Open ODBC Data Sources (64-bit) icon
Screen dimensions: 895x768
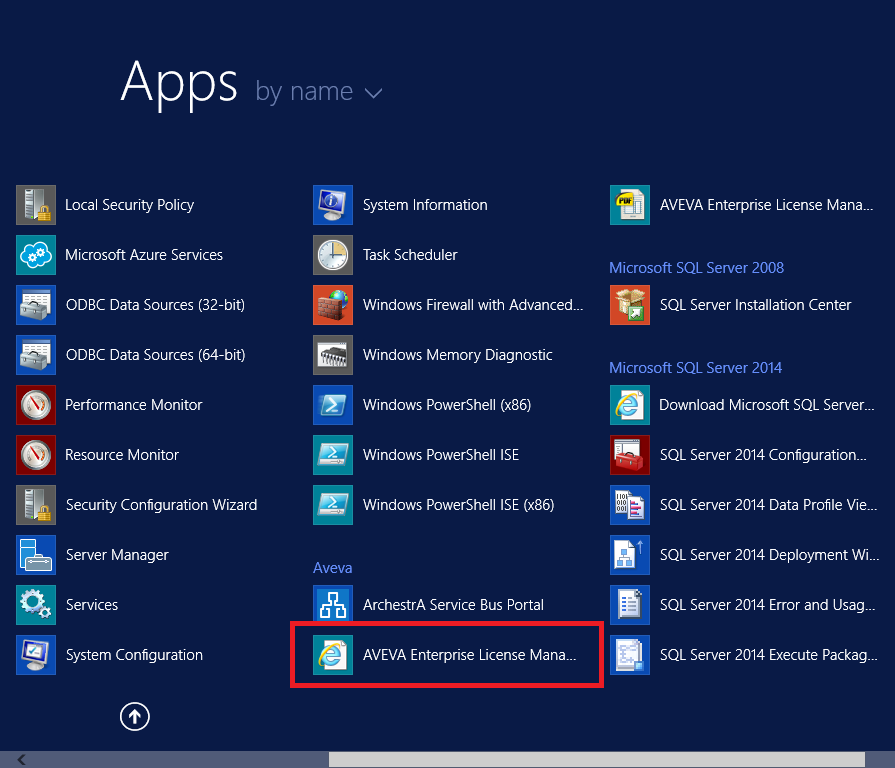tap(36, 355)
